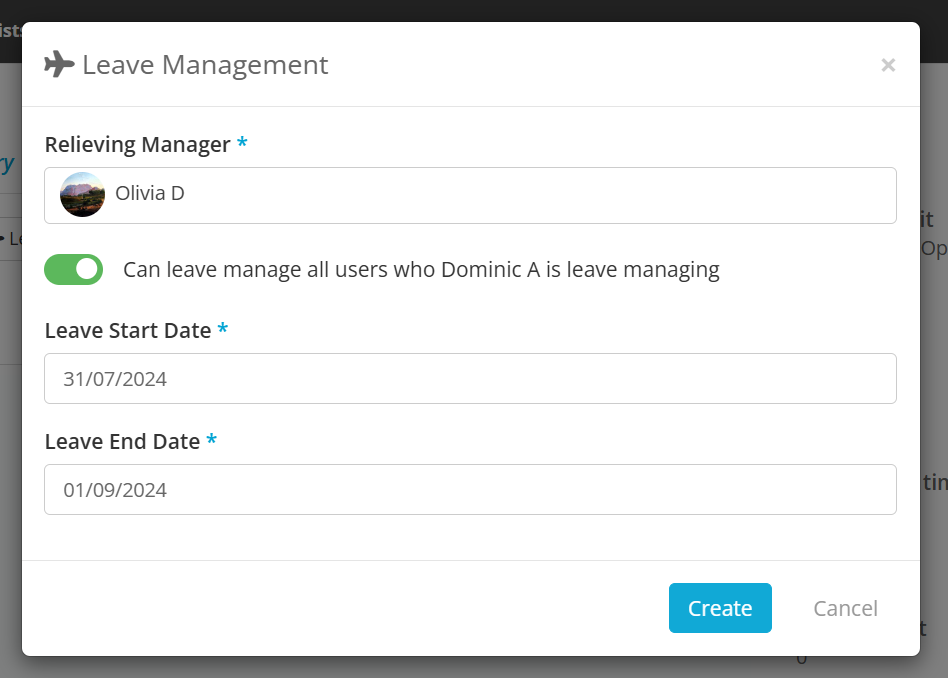This screenshot has width=948, height=678.
Task: Click the Leave End Date label
Action: (x=122, y=441)
